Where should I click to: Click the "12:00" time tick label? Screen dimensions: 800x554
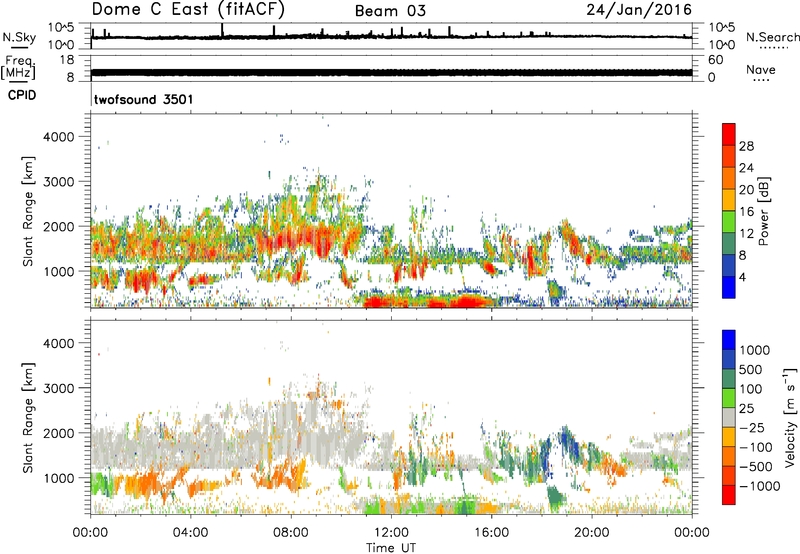click(x=391, y=533)
